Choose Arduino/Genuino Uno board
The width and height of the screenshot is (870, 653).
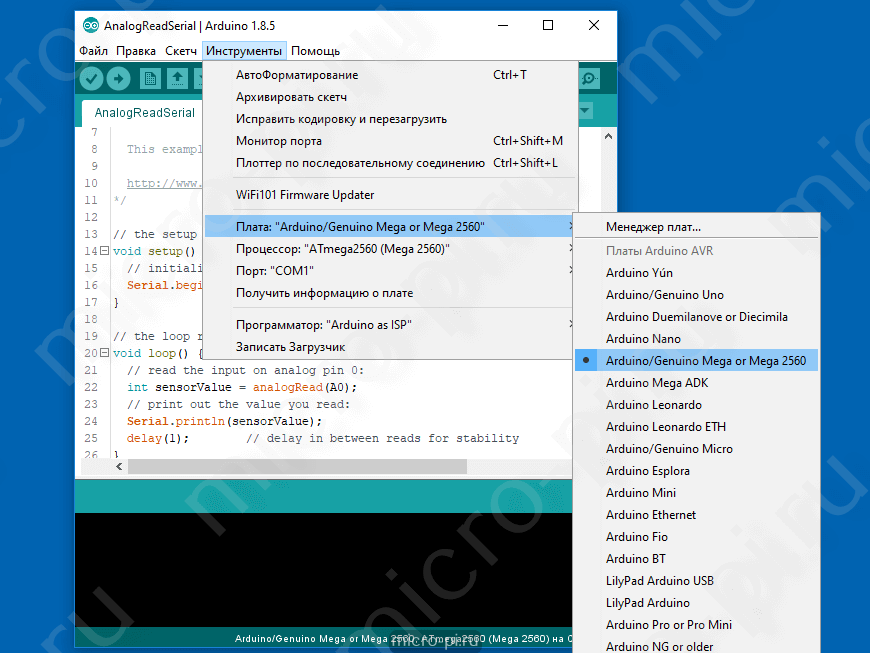tap(664, 295)
